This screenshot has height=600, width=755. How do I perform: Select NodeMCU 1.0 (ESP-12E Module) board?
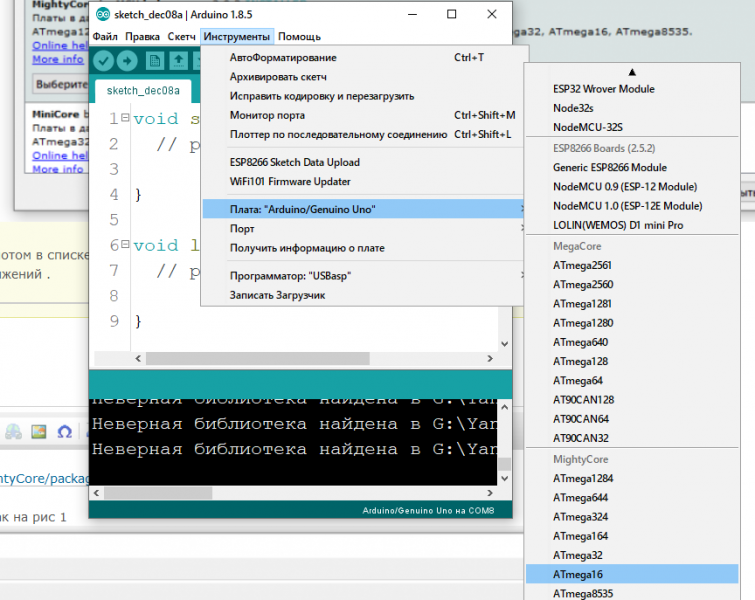pyautogui.click(x=632, y=206)
